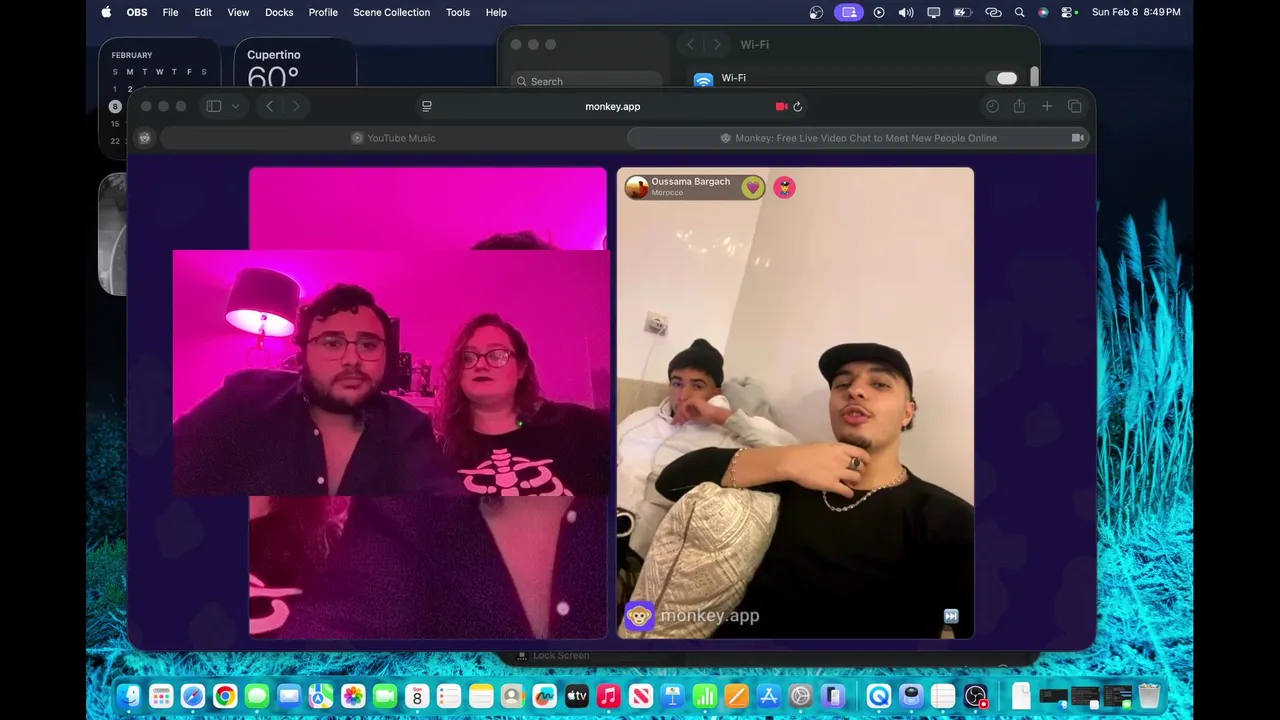The height and width of the screenshot is (720, 1280).
Task: Toggle the Wi-Fi switch in Settings window
Action: click(1000, 78)
